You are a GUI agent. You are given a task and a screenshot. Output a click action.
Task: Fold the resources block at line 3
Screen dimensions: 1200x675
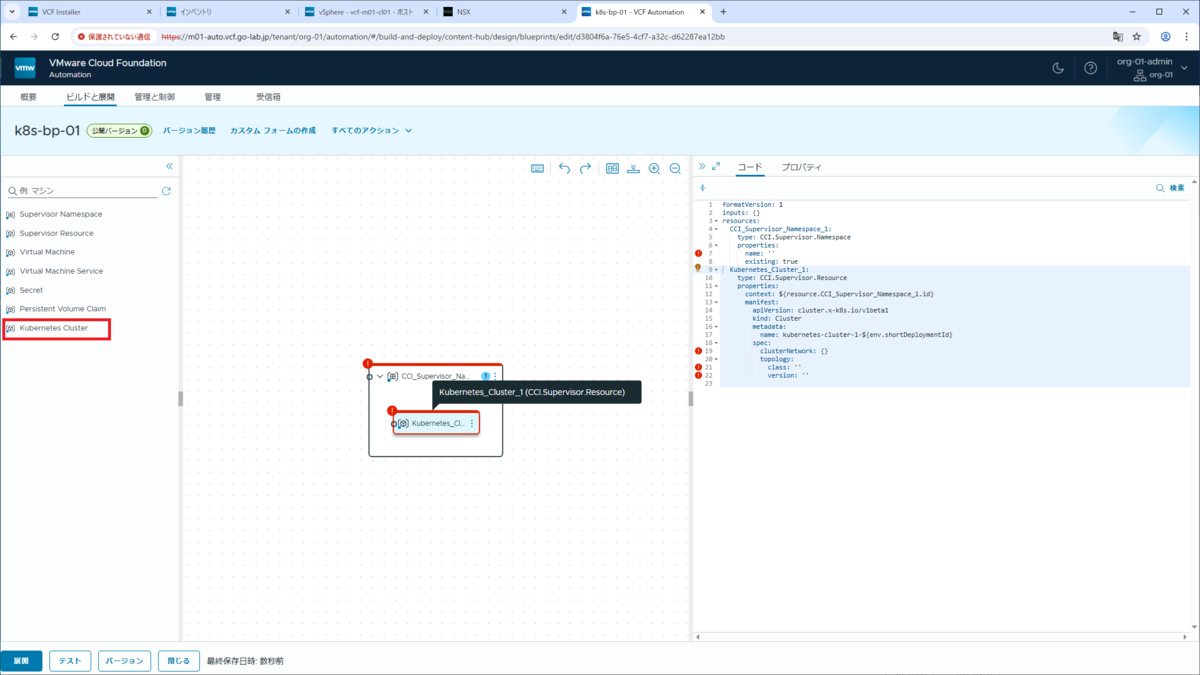[x=716, y=221]
